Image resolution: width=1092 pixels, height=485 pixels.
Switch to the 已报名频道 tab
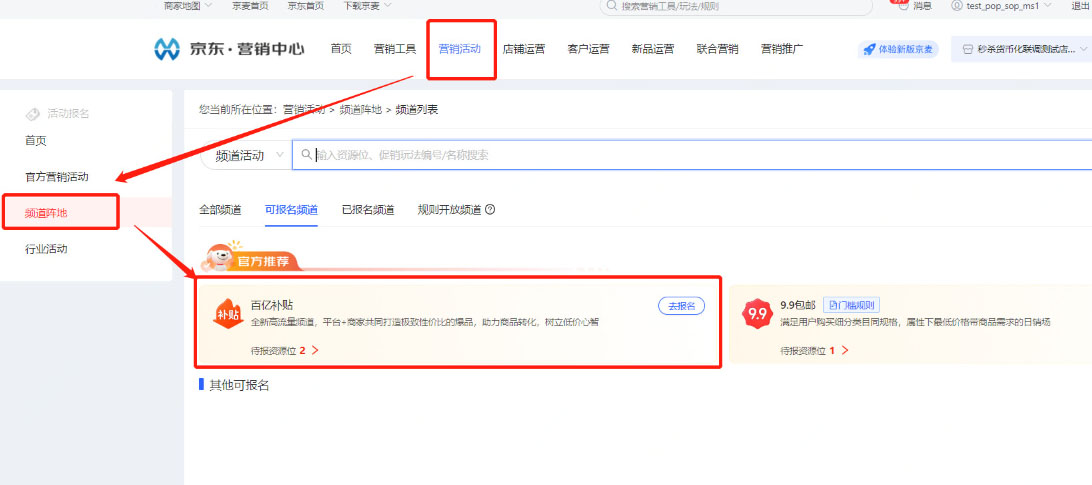click(368, 210)
